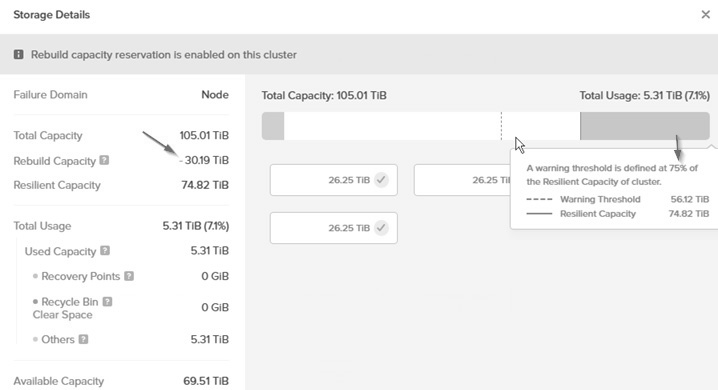Screen dimensions: 718x390
Task: Click the 'Total Capacity: 105.01 TiB' heading above bar
Action: click(x=324, y=96)
